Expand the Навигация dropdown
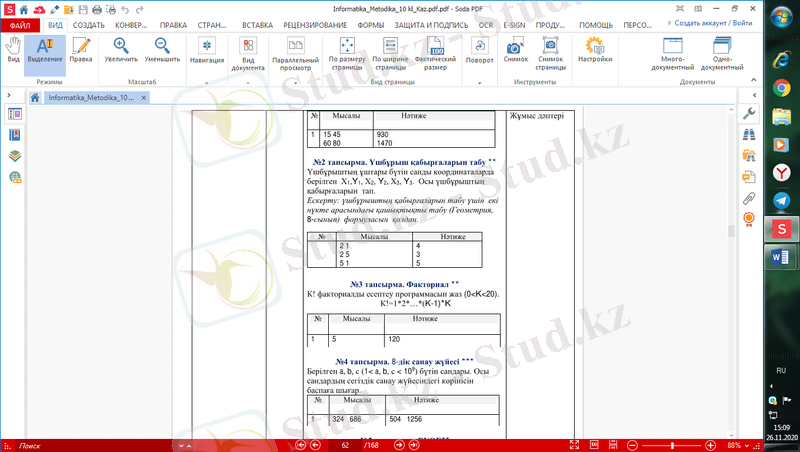 [x=206, y=51]
